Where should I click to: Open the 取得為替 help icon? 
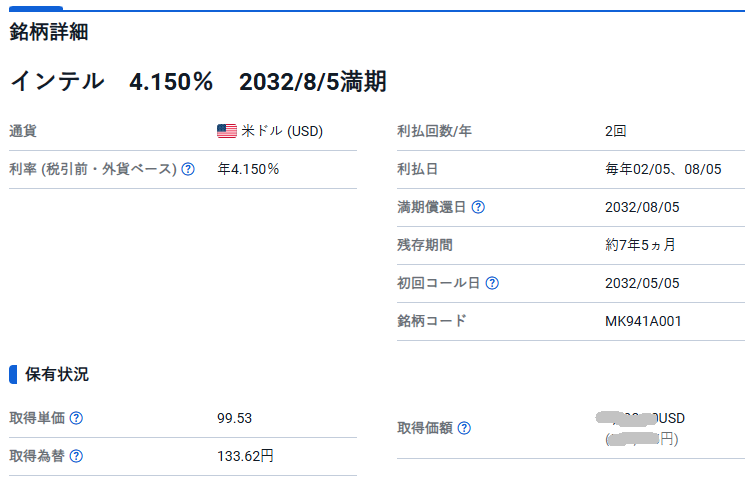coord(76,456)
